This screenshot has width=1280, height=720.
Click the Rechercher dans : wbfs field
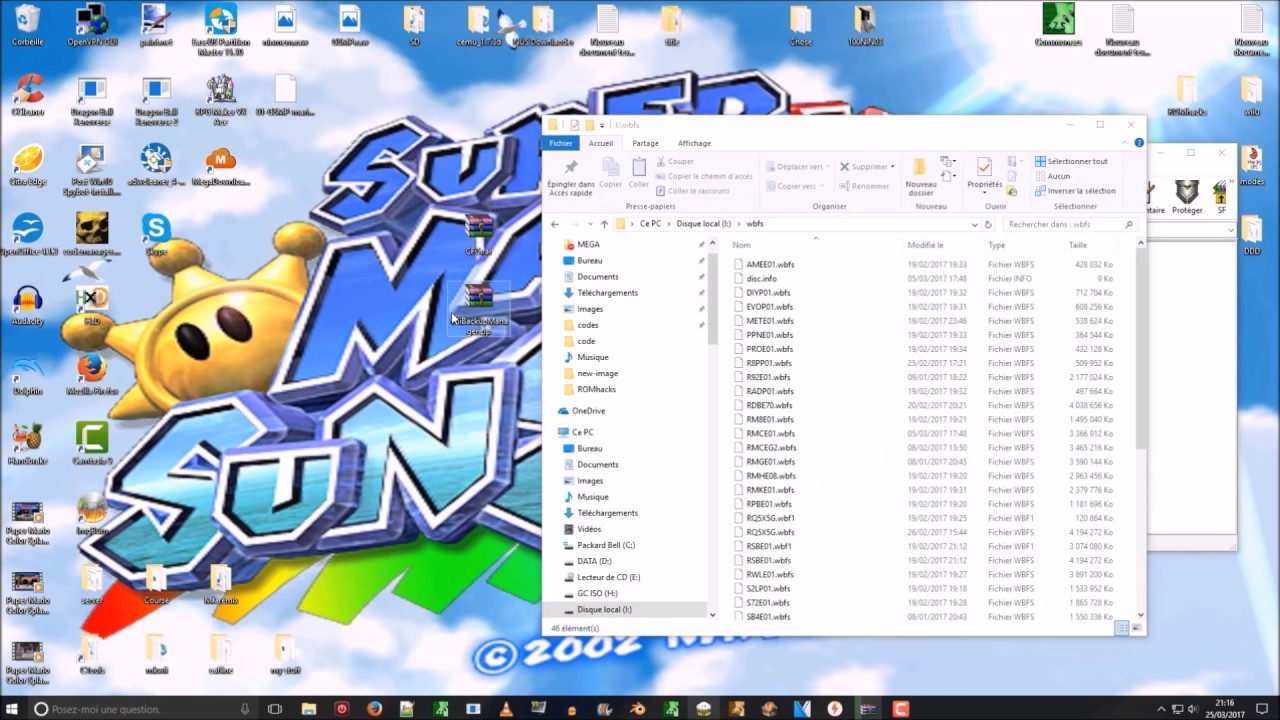[x=1068, y=224]
